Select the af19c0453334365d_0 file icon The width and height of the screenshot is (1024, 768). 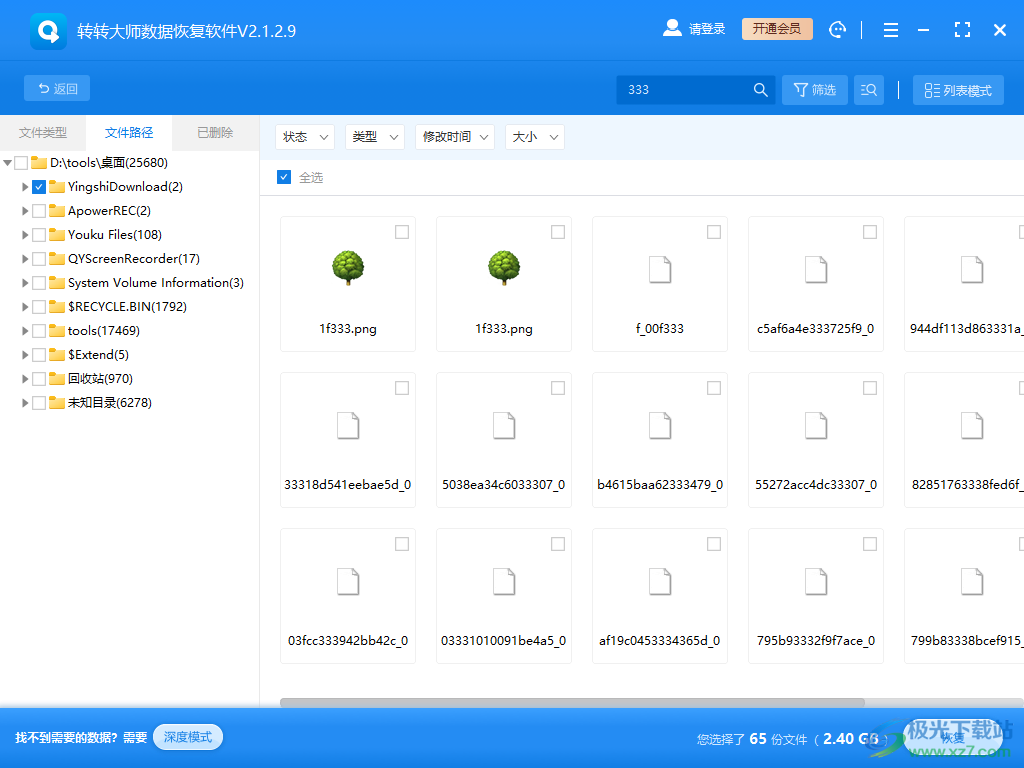pos(660,582)
